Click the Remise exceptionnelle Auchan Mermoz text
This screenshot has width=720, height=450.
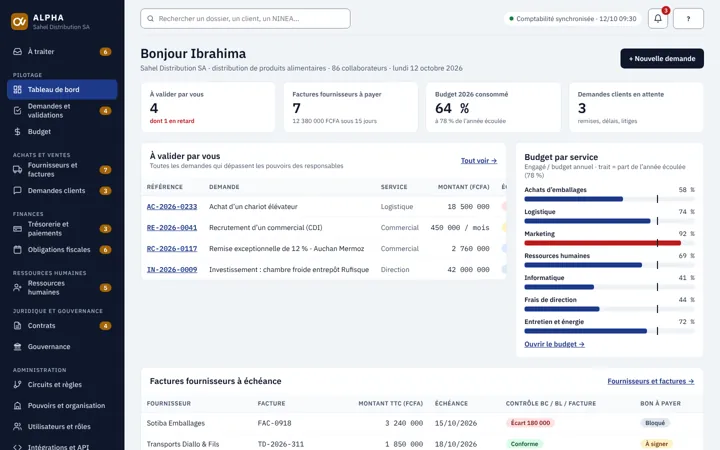coord(287,248)
